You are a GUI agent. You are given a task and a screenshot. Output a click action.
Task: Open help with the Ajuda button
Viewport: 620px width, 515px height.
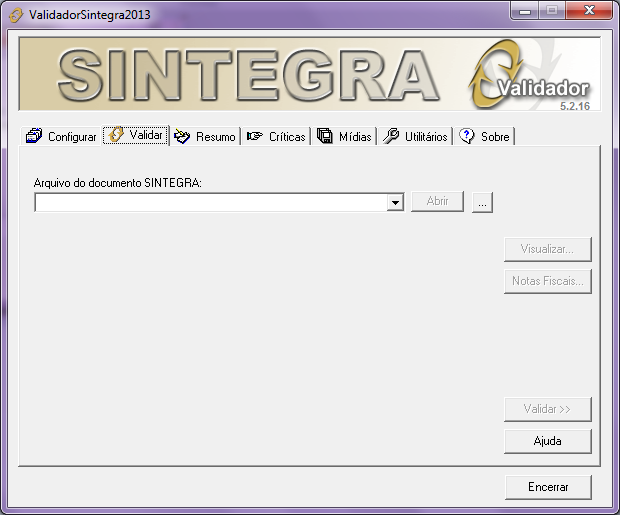coord(547,441)
